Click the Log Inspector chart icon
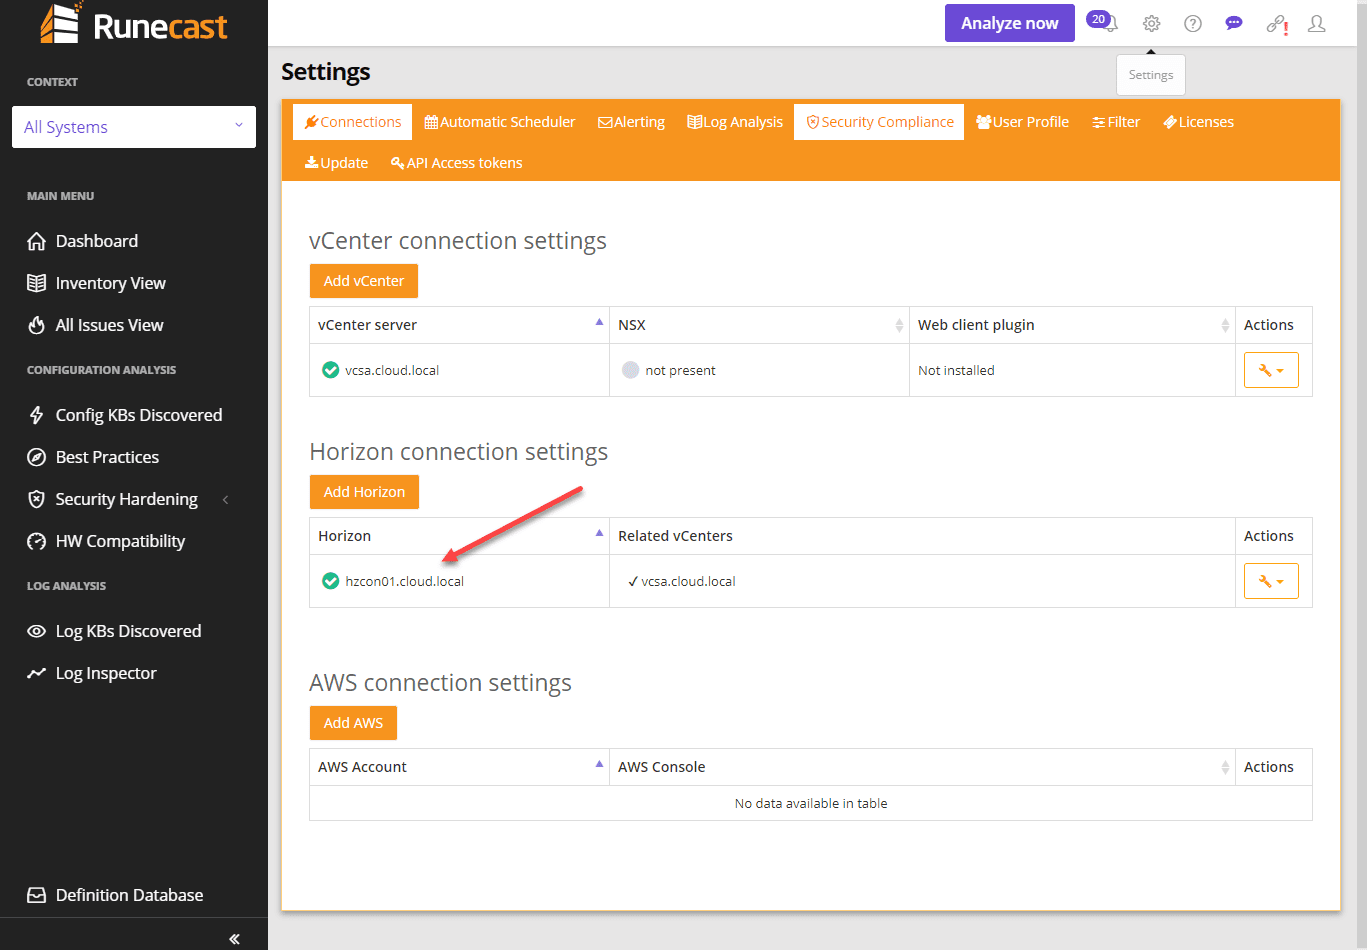Viewport: 1367px width, 950px height. 37,673
